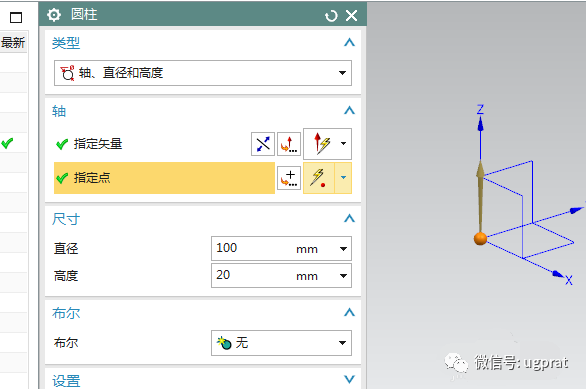
Task: Click the orange origin point in the viewport
Action: pos(480,238)
